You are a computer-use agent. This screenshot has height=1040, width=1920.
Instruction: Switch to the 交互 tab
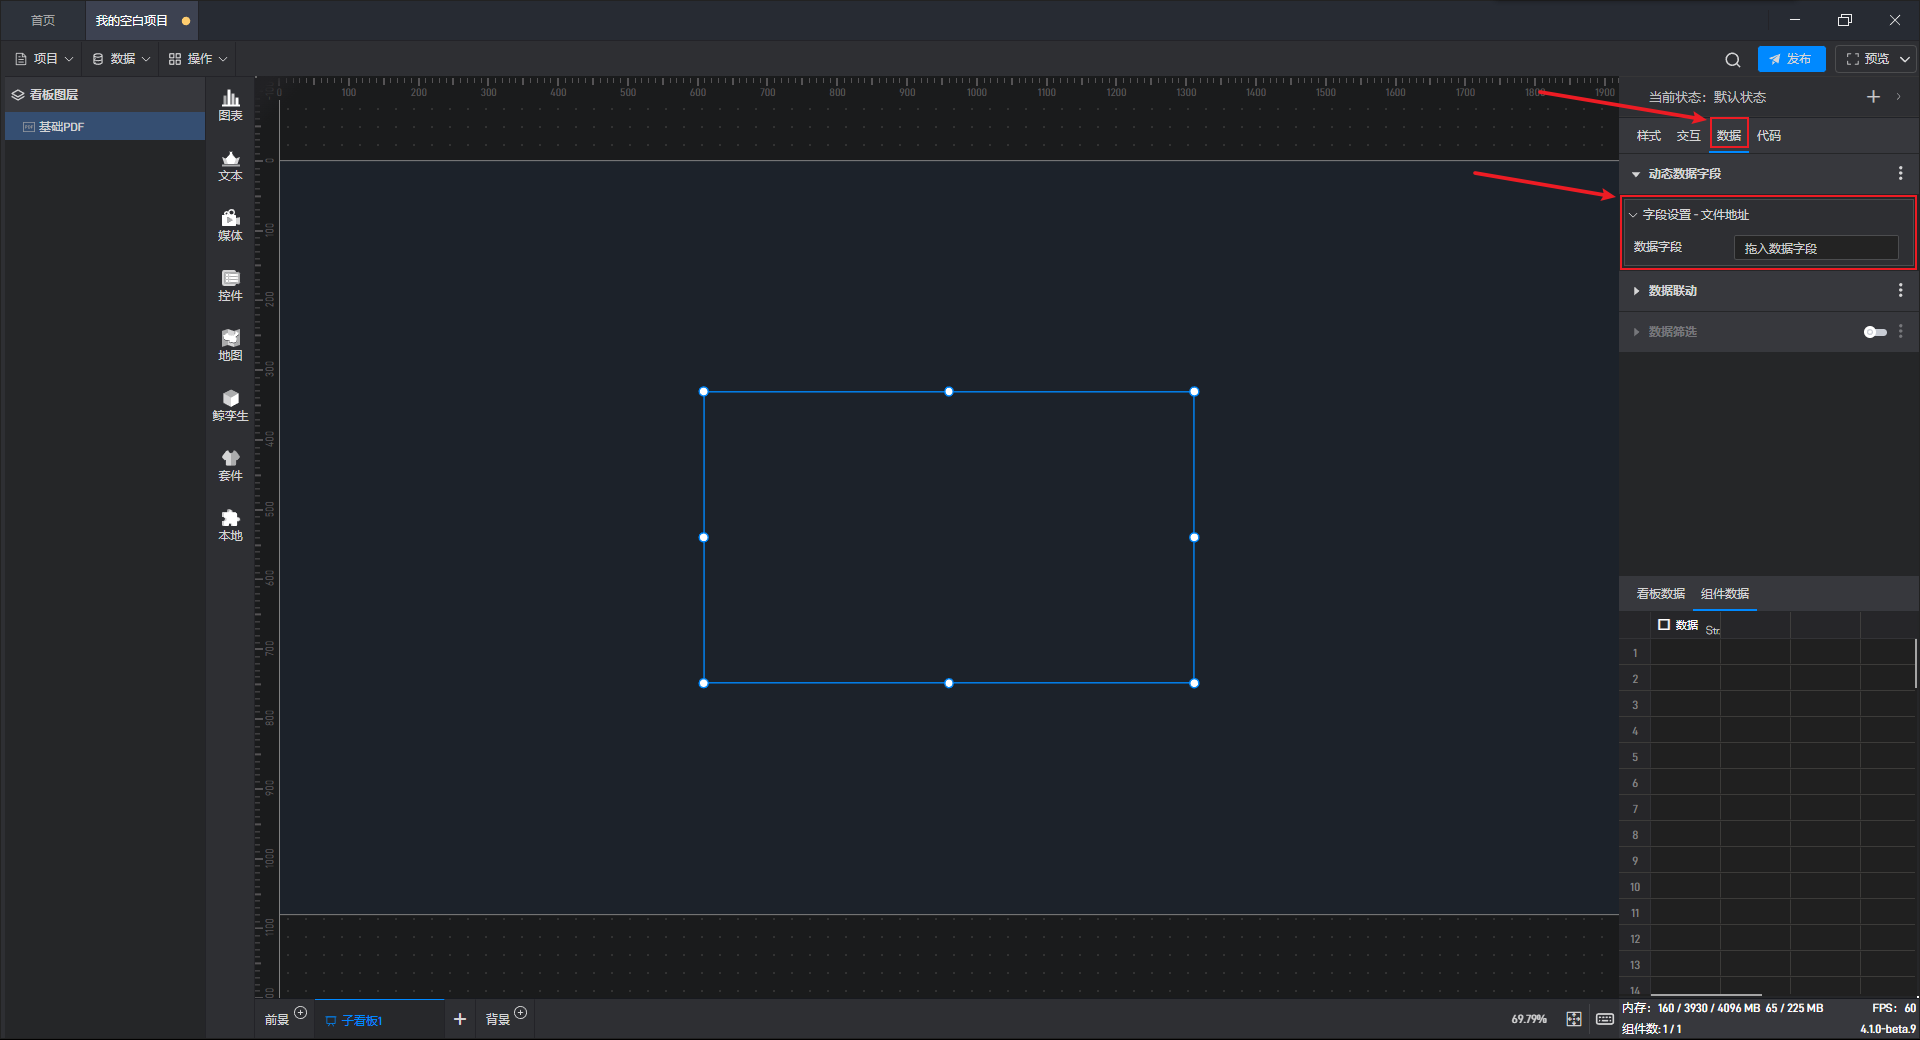click(x=1689, y=136)
